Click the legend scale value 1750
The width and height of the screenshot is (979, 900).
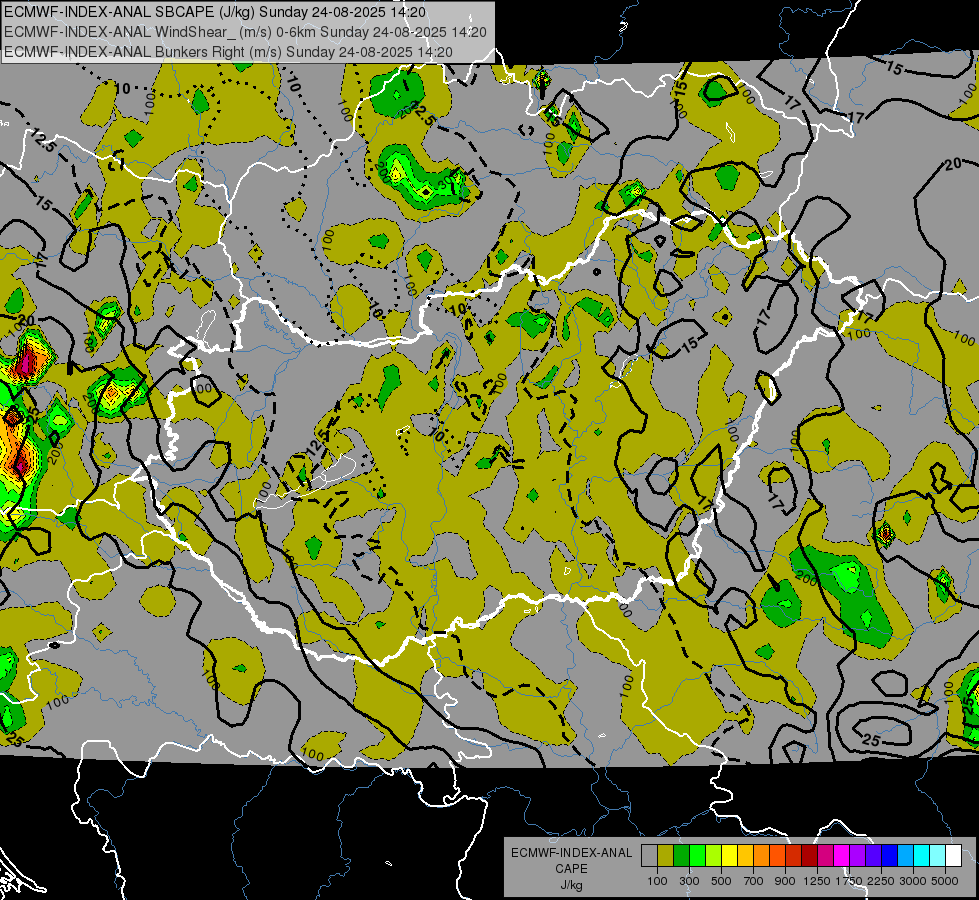point(849,881)
